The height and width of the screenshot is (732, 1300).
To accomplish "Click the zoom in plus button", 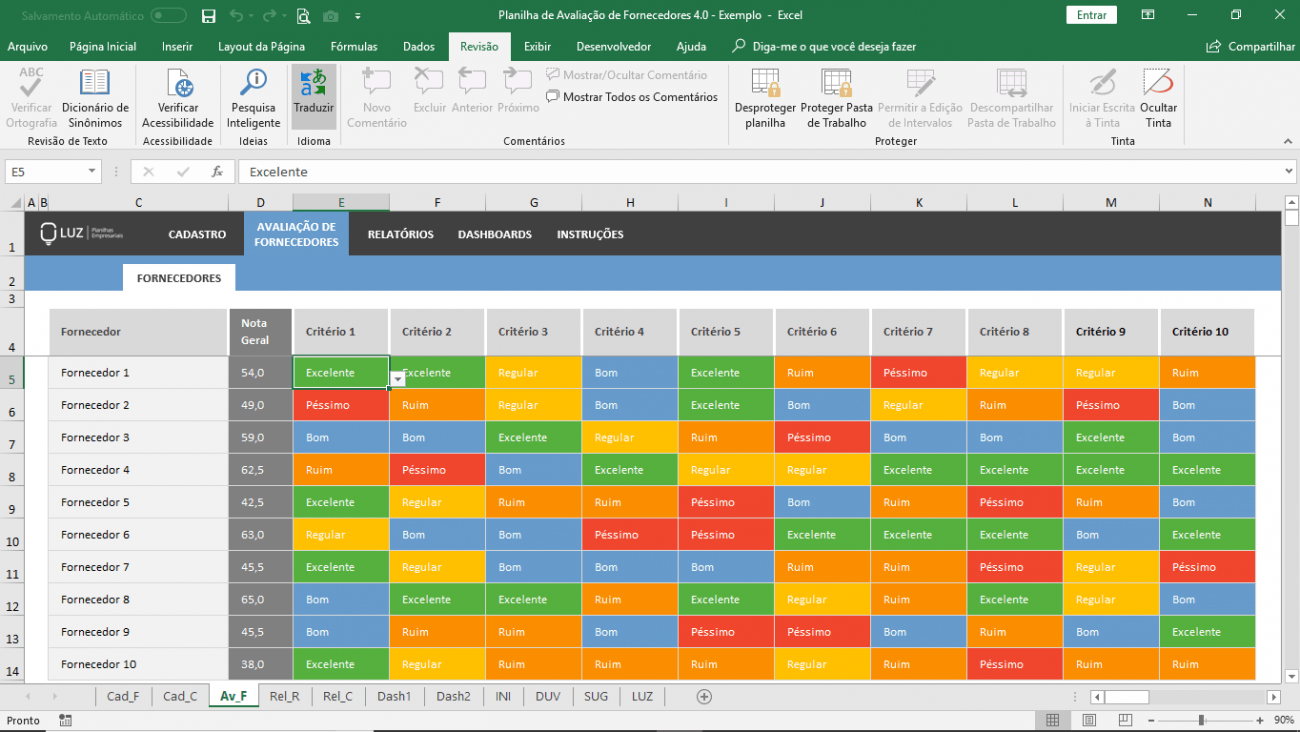I will click(1258, 720).
